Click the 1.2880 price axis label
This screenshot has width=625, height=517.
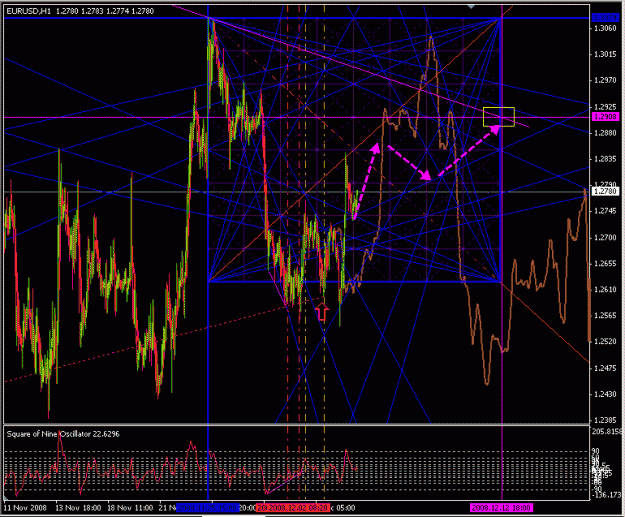coord(605,133)
